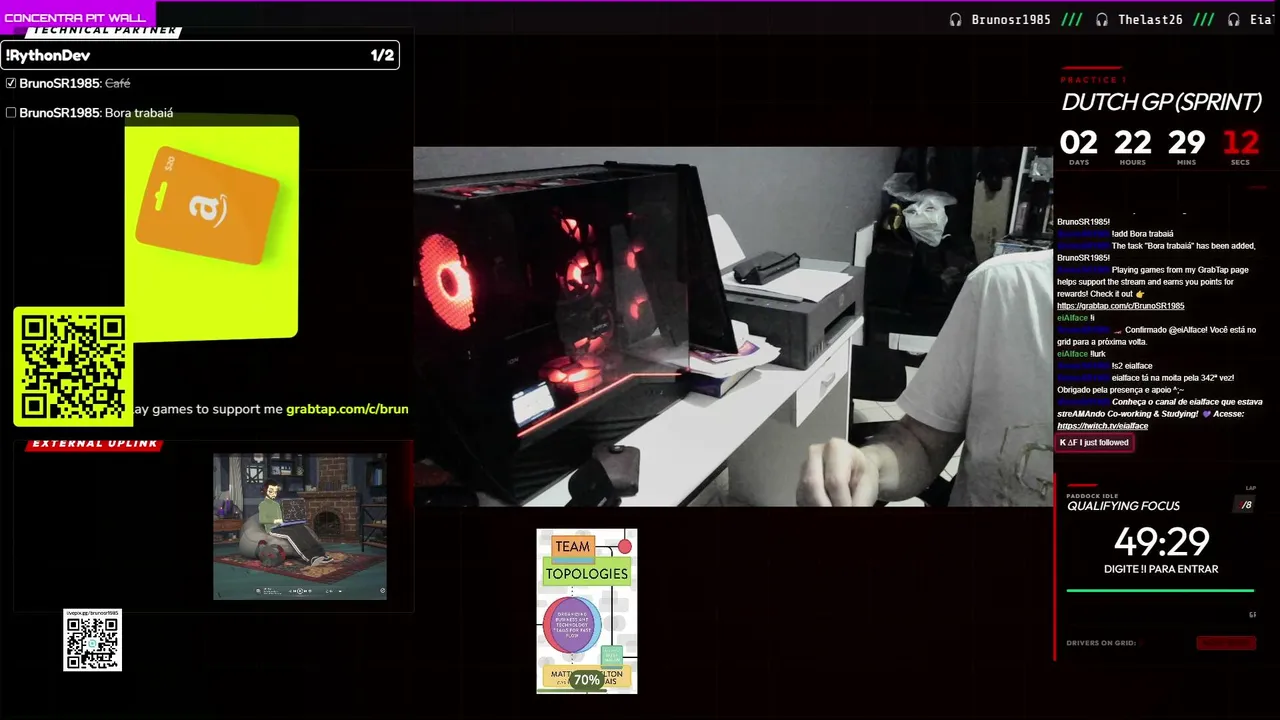Uncheck the completed 'Café' task checkbox
Image resolution: width=1280 pixels, height=720 pixels.
pyautogui.click(x=11, y=83)
